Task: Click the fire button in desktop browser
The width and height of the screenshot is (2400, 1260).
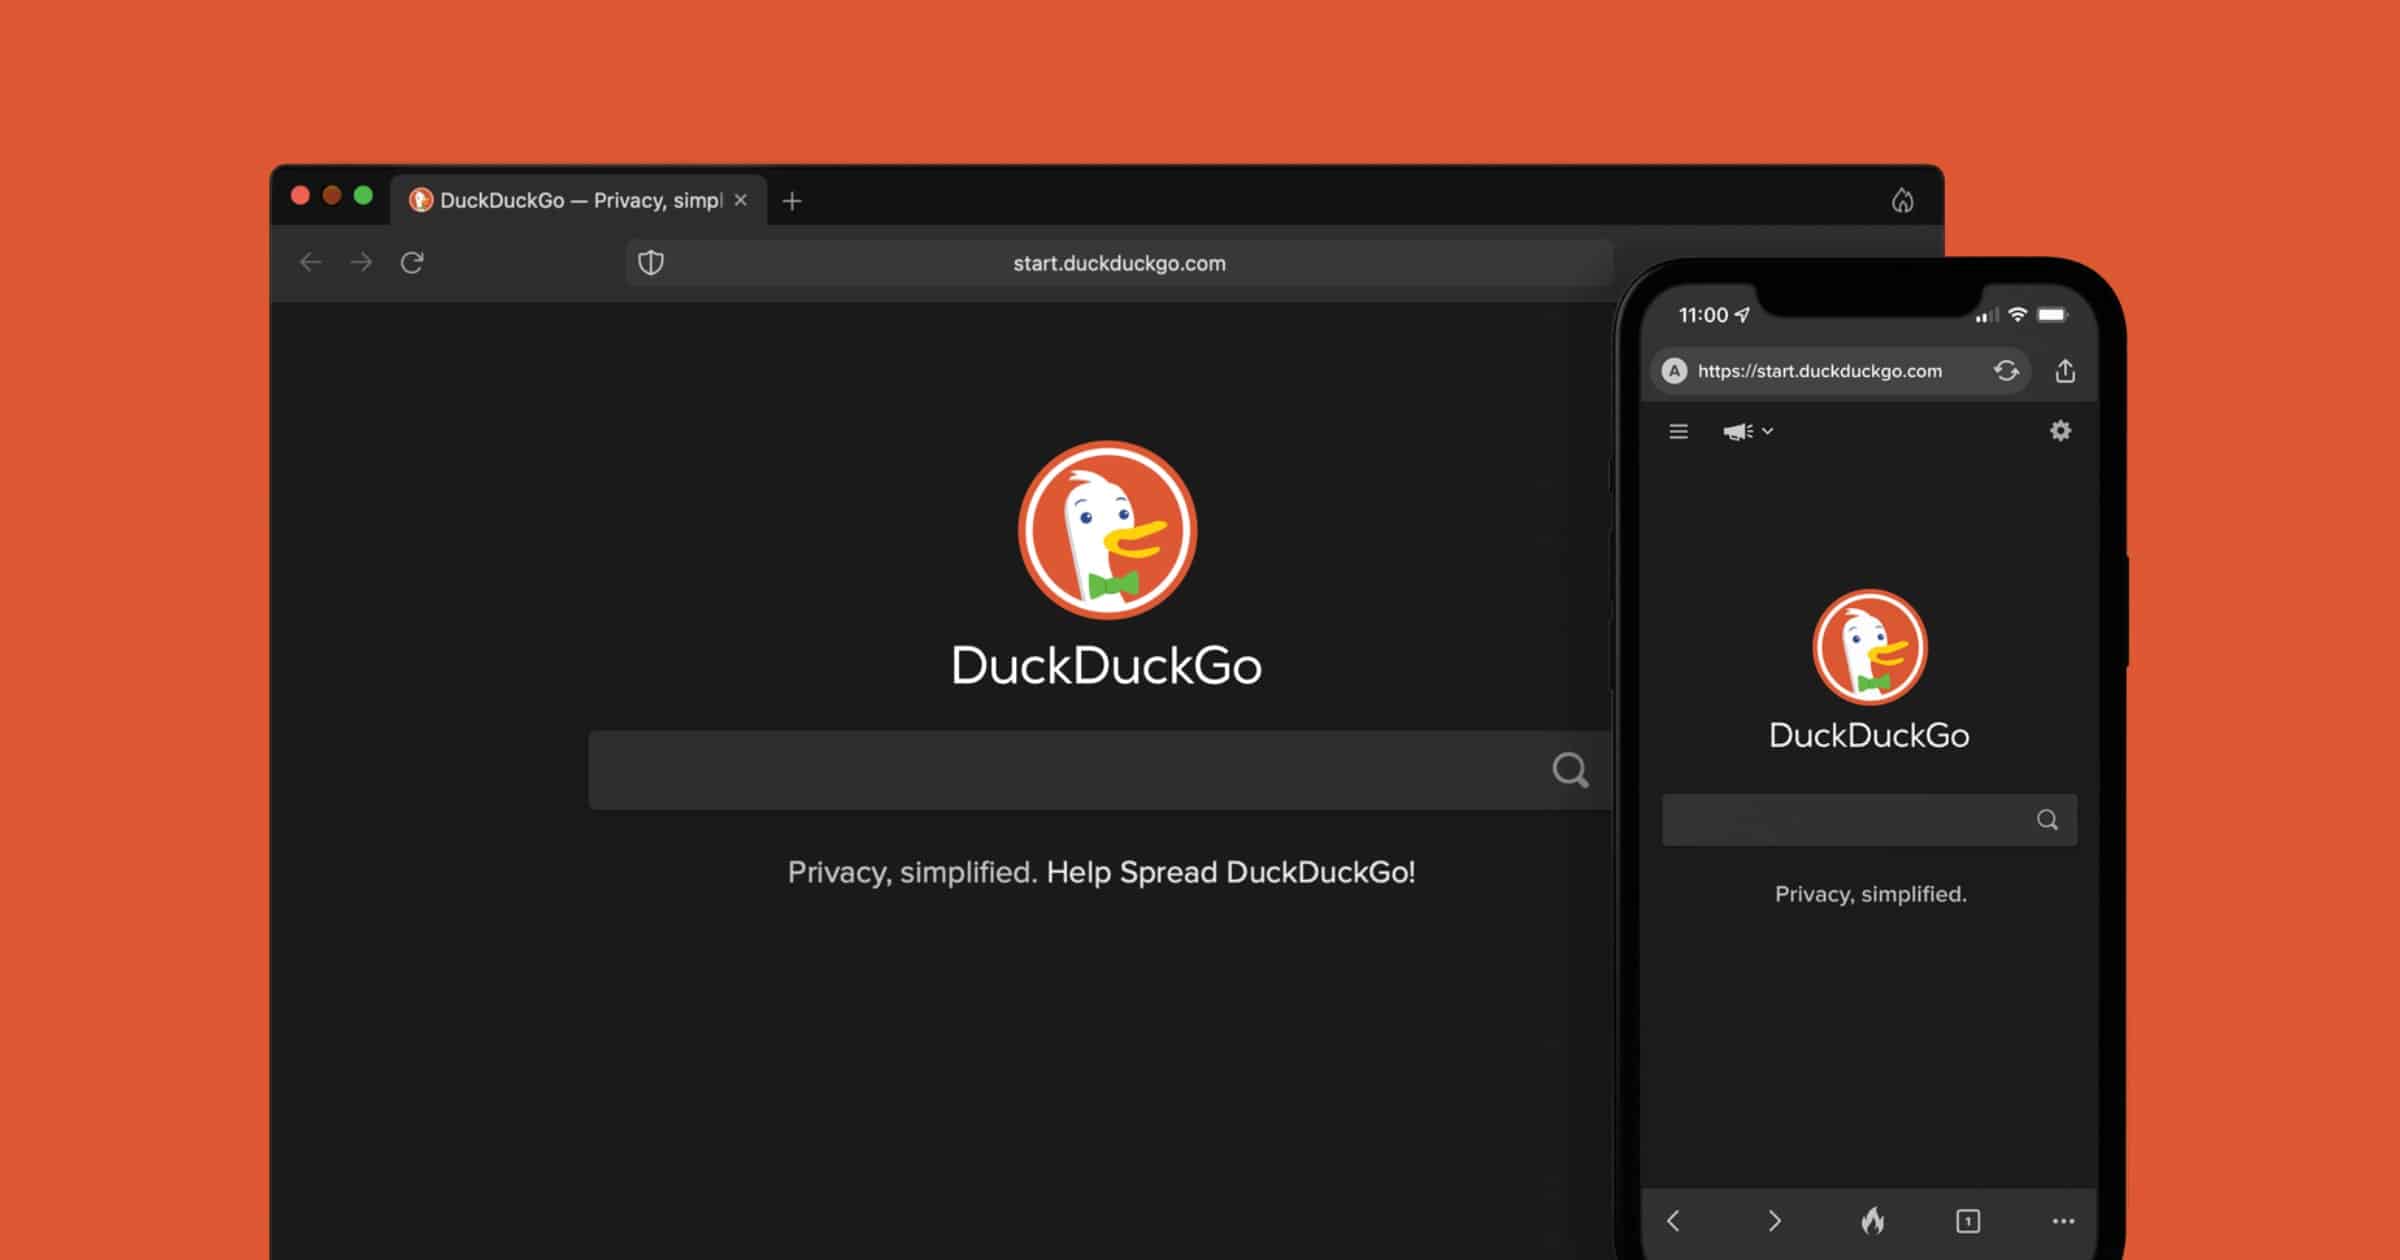Action: pos(1902,201)
